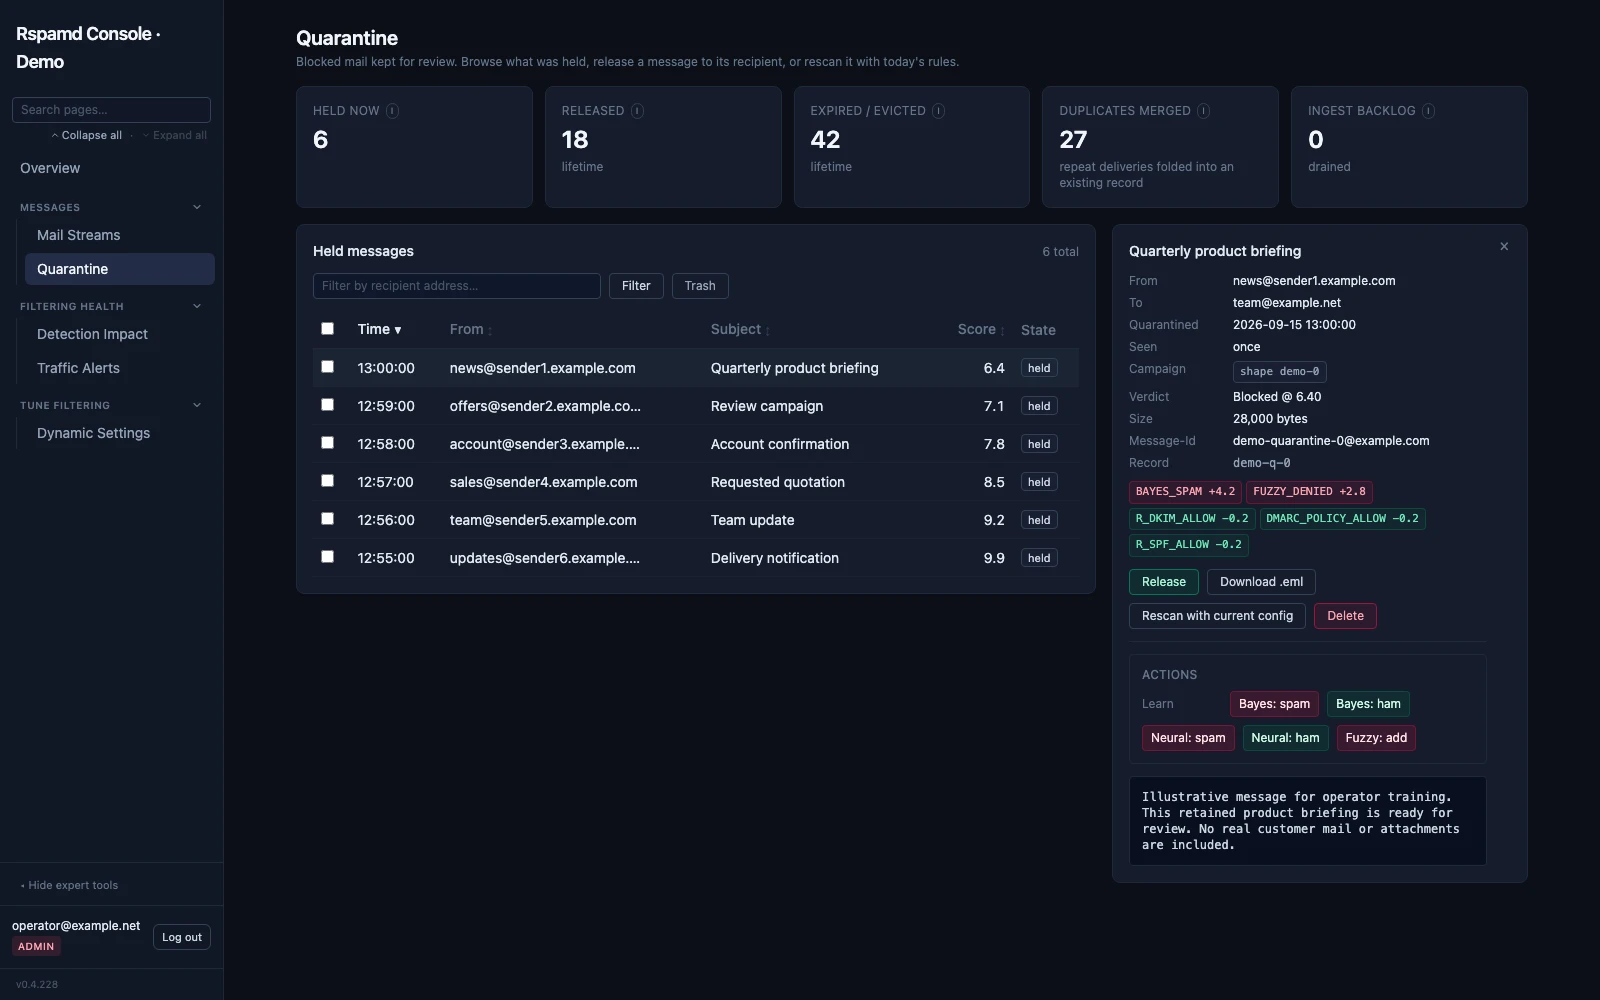The height and width of the screenshot is (1000, 1600).
Task: Click the BAYES_SPAM +4.2 symbol tag
Action: coord(1185,492)
